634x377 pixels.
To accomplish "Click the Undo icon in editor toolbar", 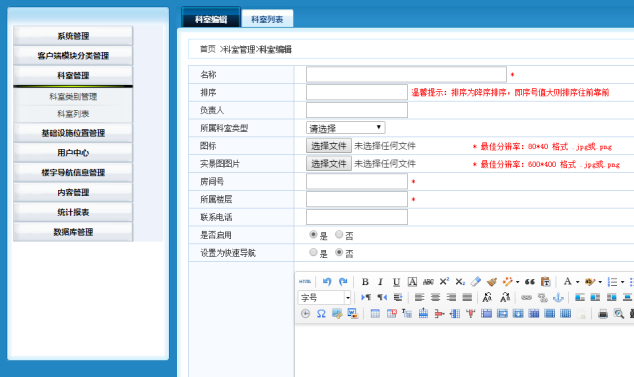I will [x=327, y=282].
